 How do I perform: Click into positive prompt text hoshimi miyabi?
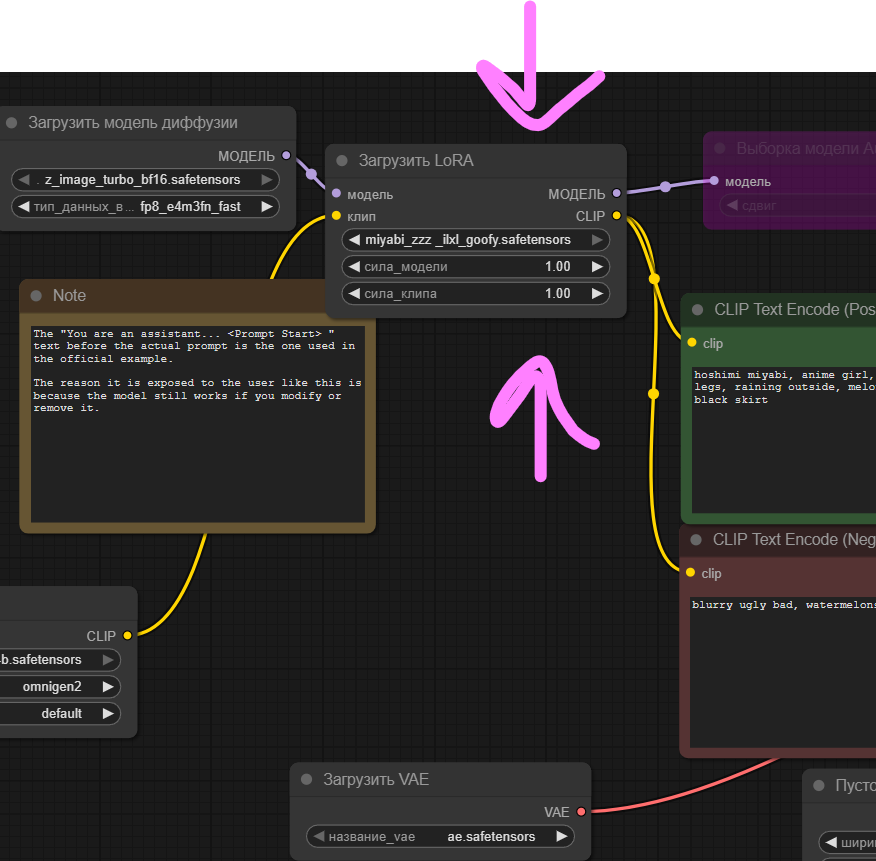783,441
